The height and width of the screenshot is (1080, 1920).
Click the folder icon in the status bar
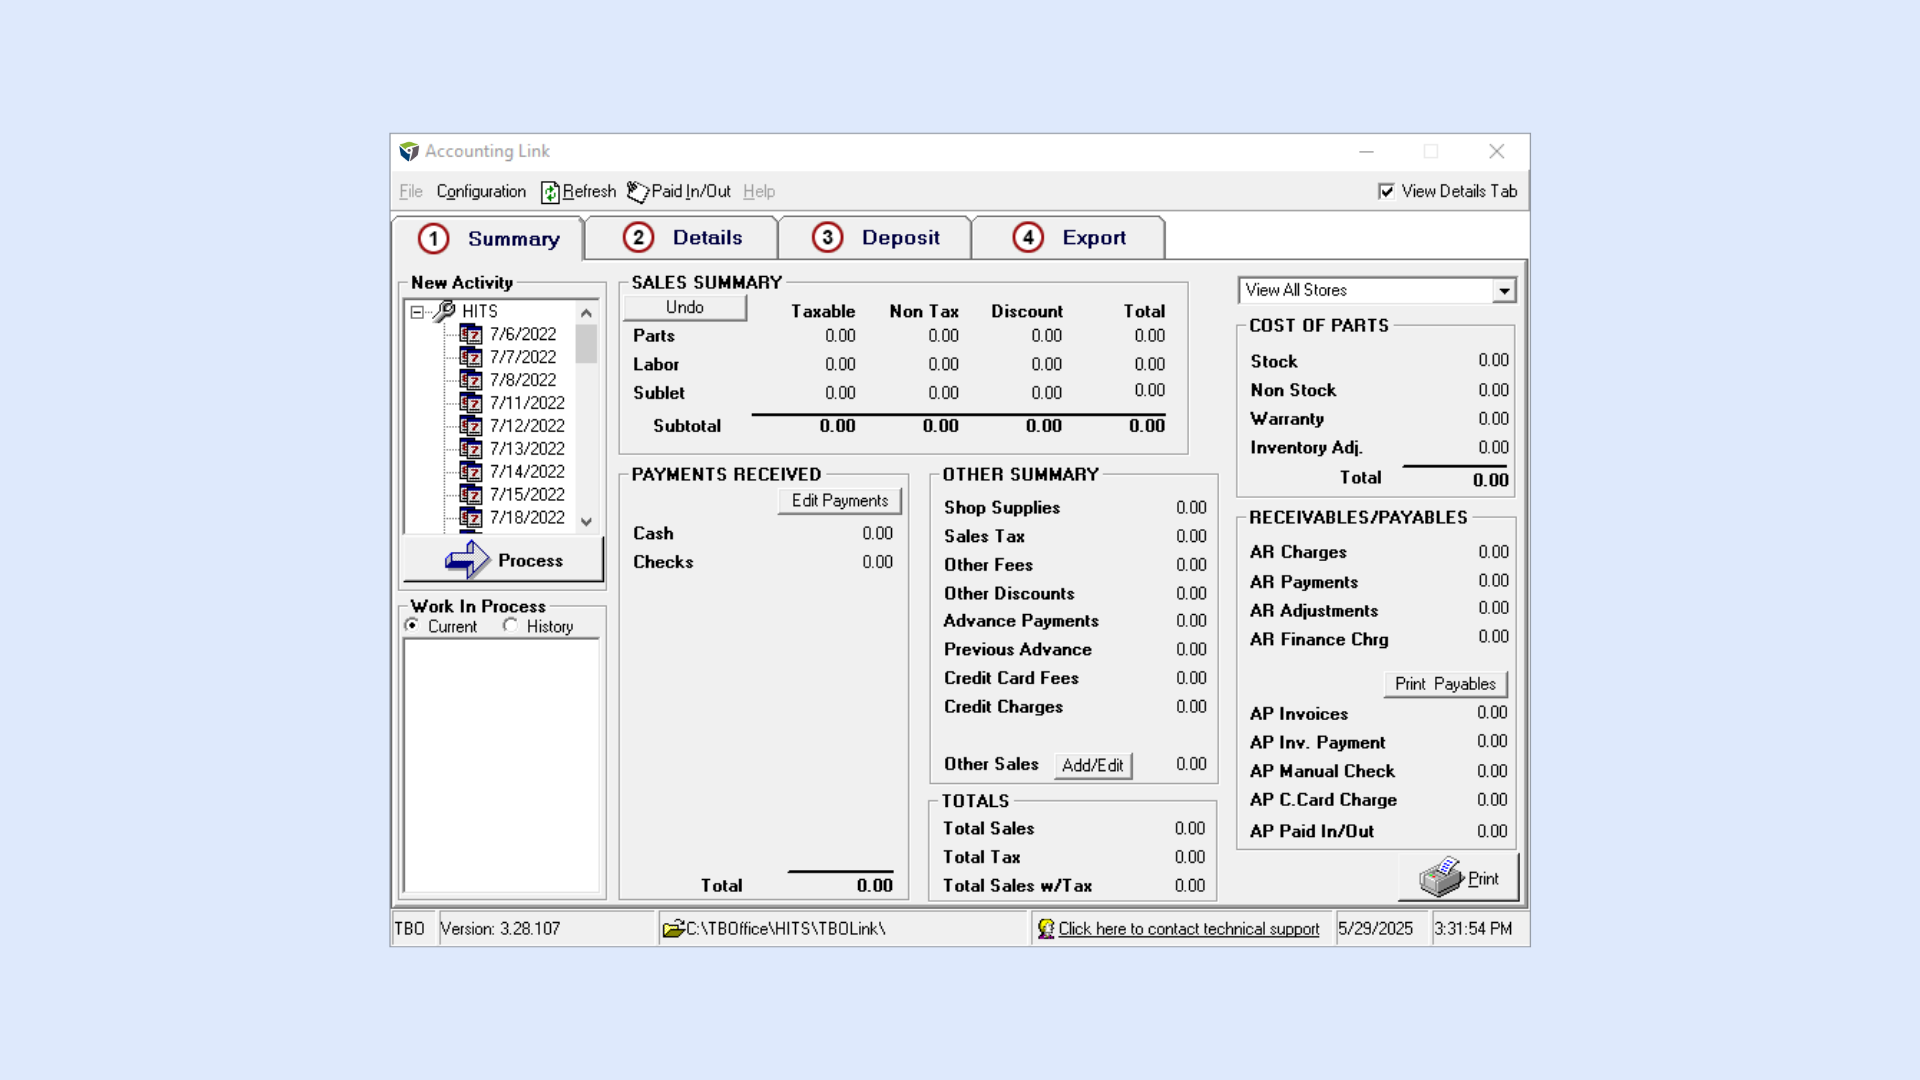673,929
